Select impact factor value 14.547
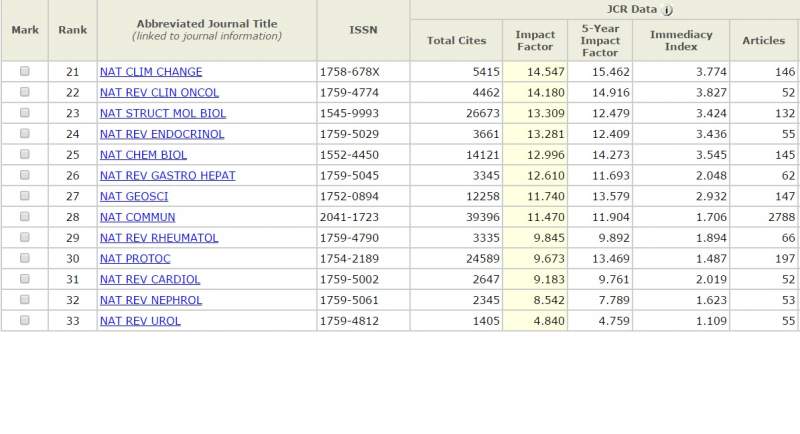800x434 pixels. [545, 72]
